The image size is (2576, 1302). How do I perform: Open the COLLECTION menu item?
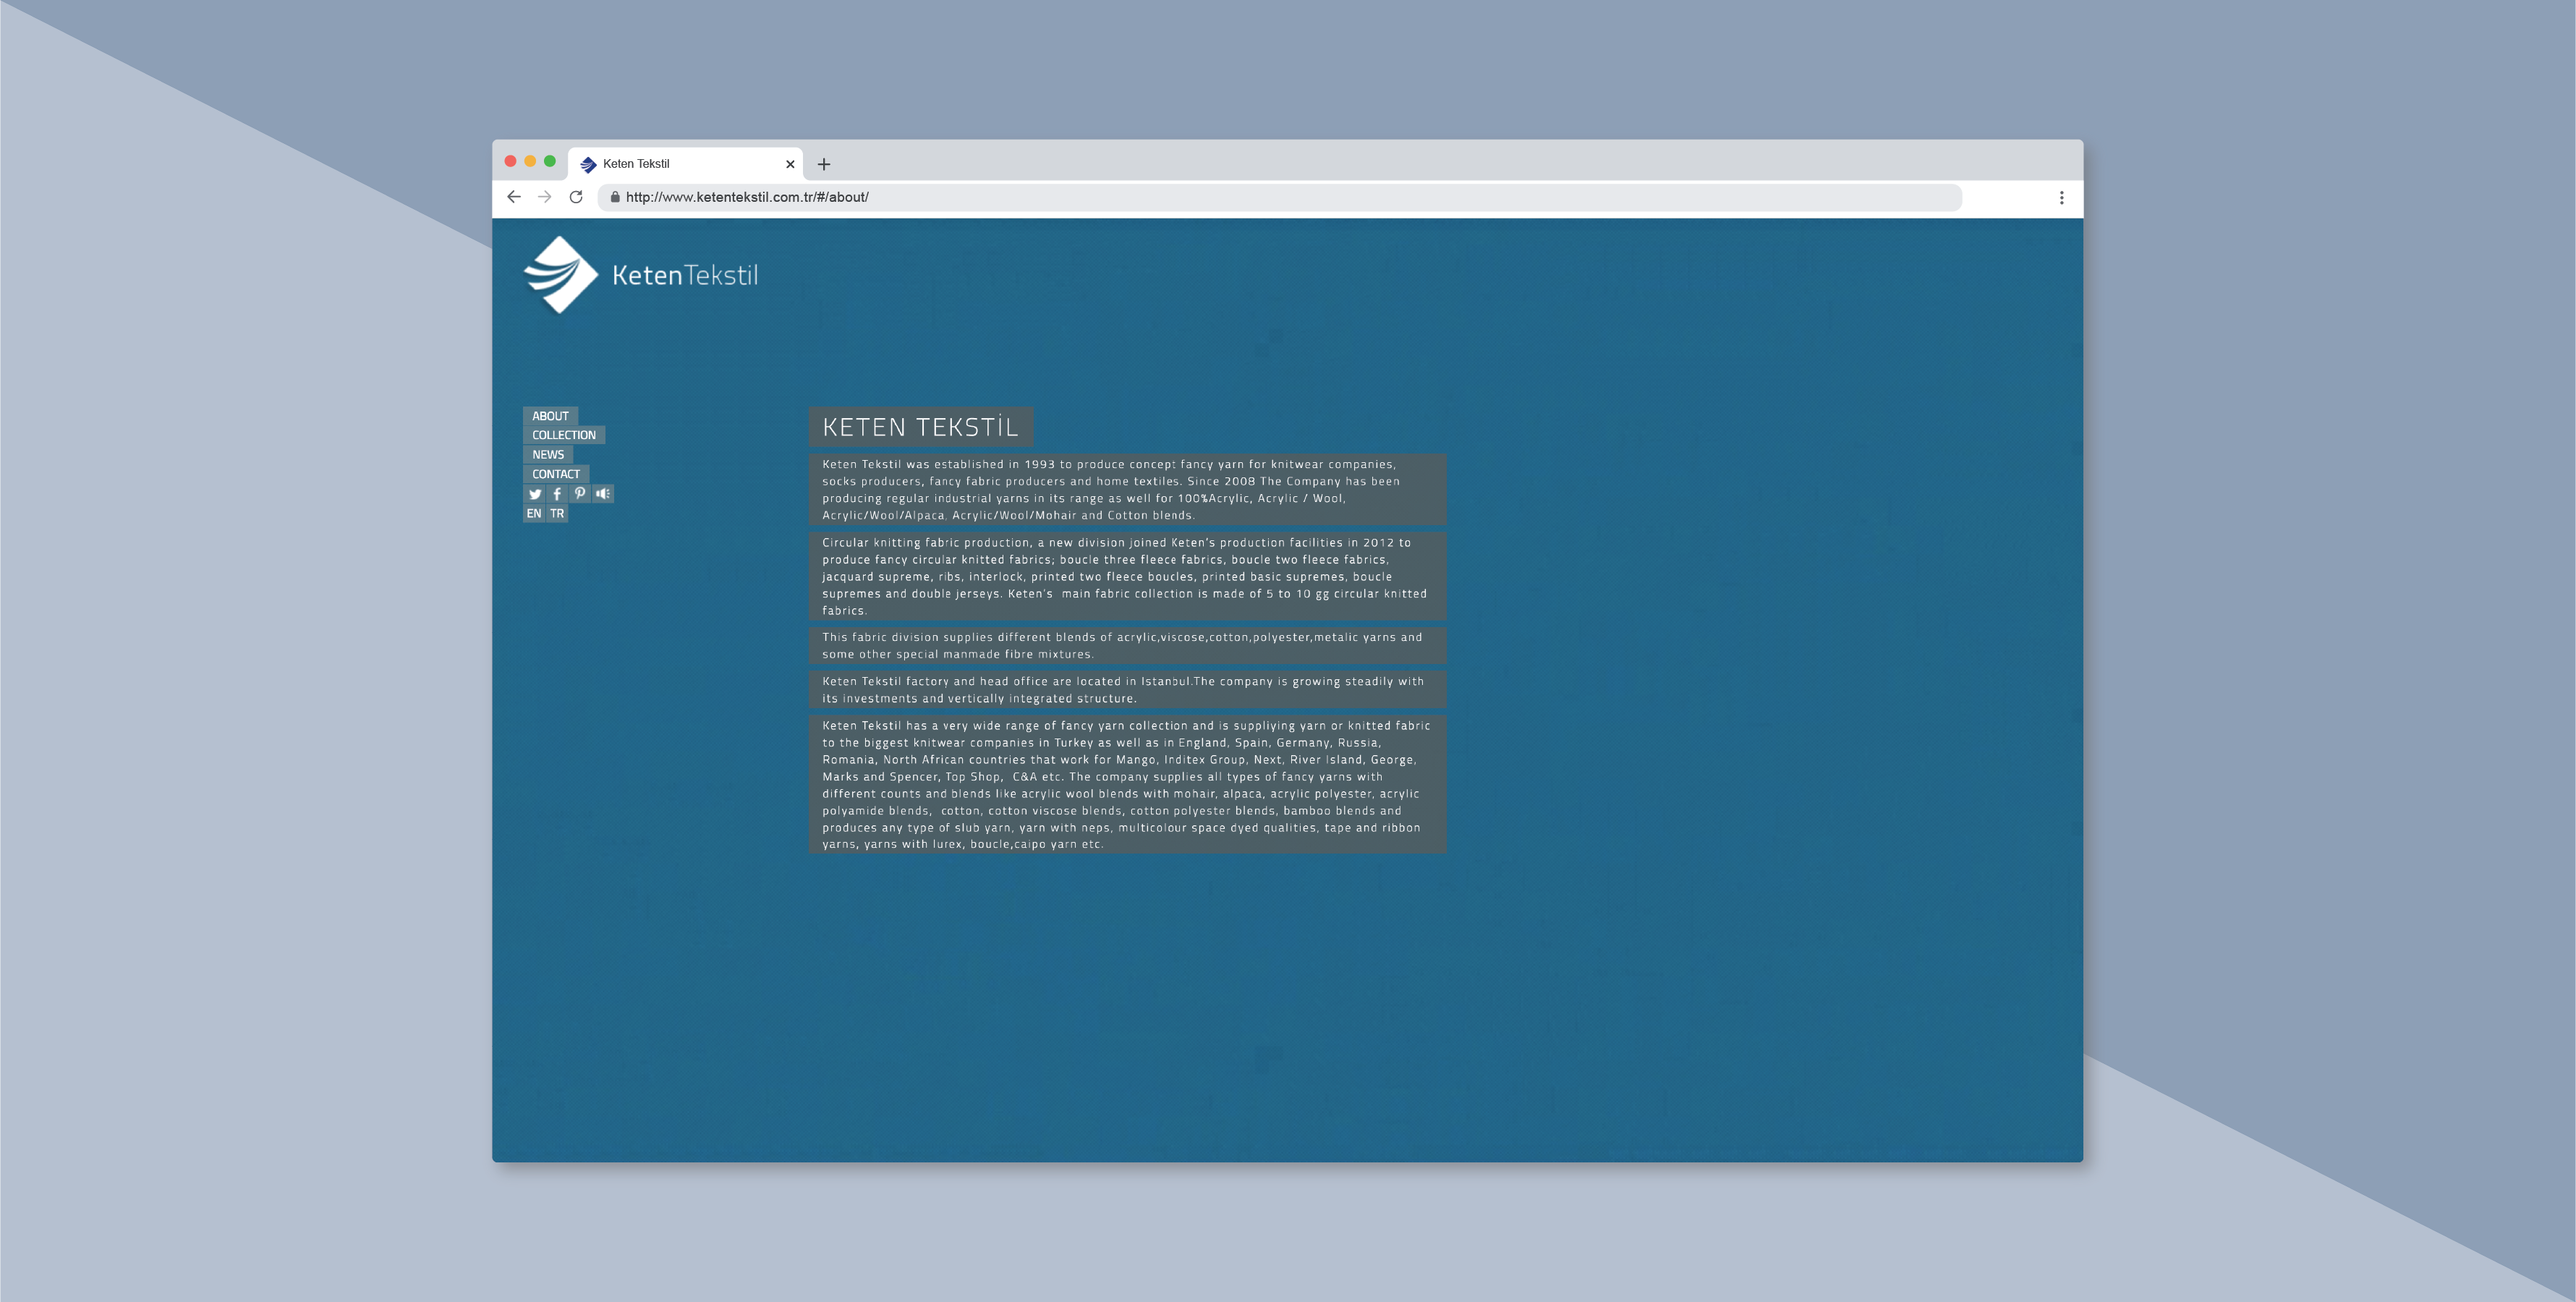point(564,435)
